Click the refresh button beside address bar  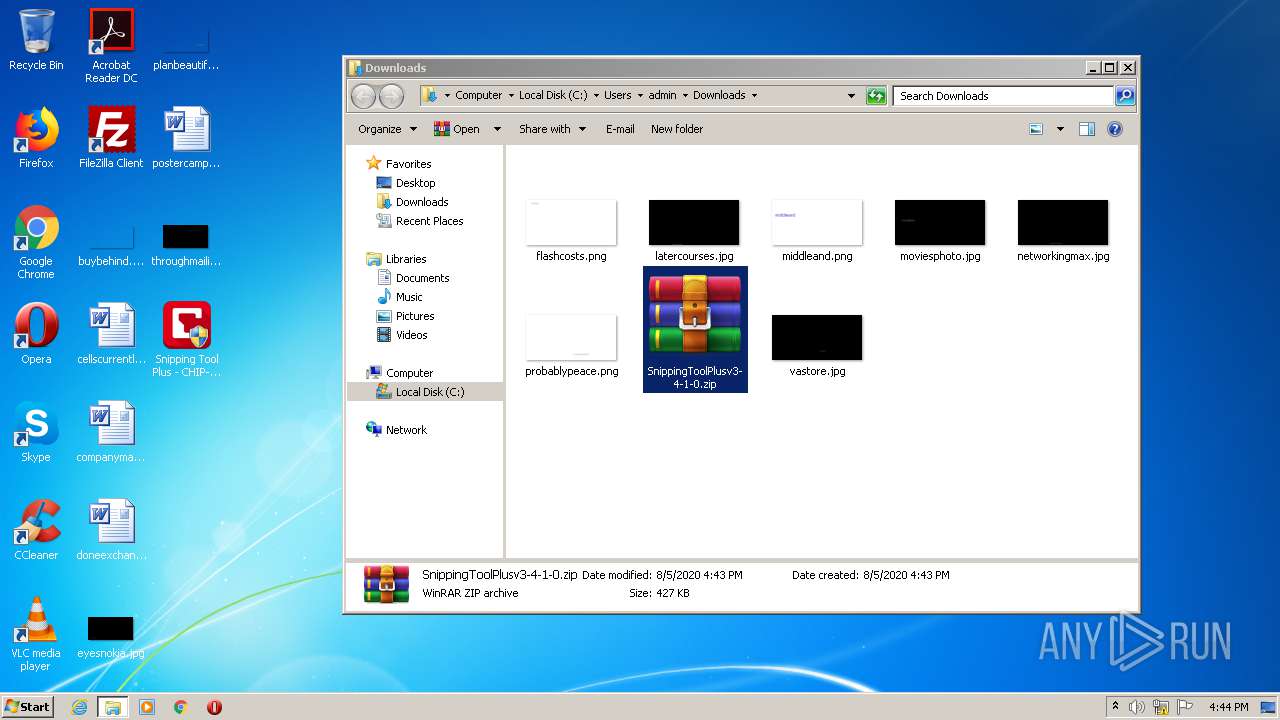point(876,96)
